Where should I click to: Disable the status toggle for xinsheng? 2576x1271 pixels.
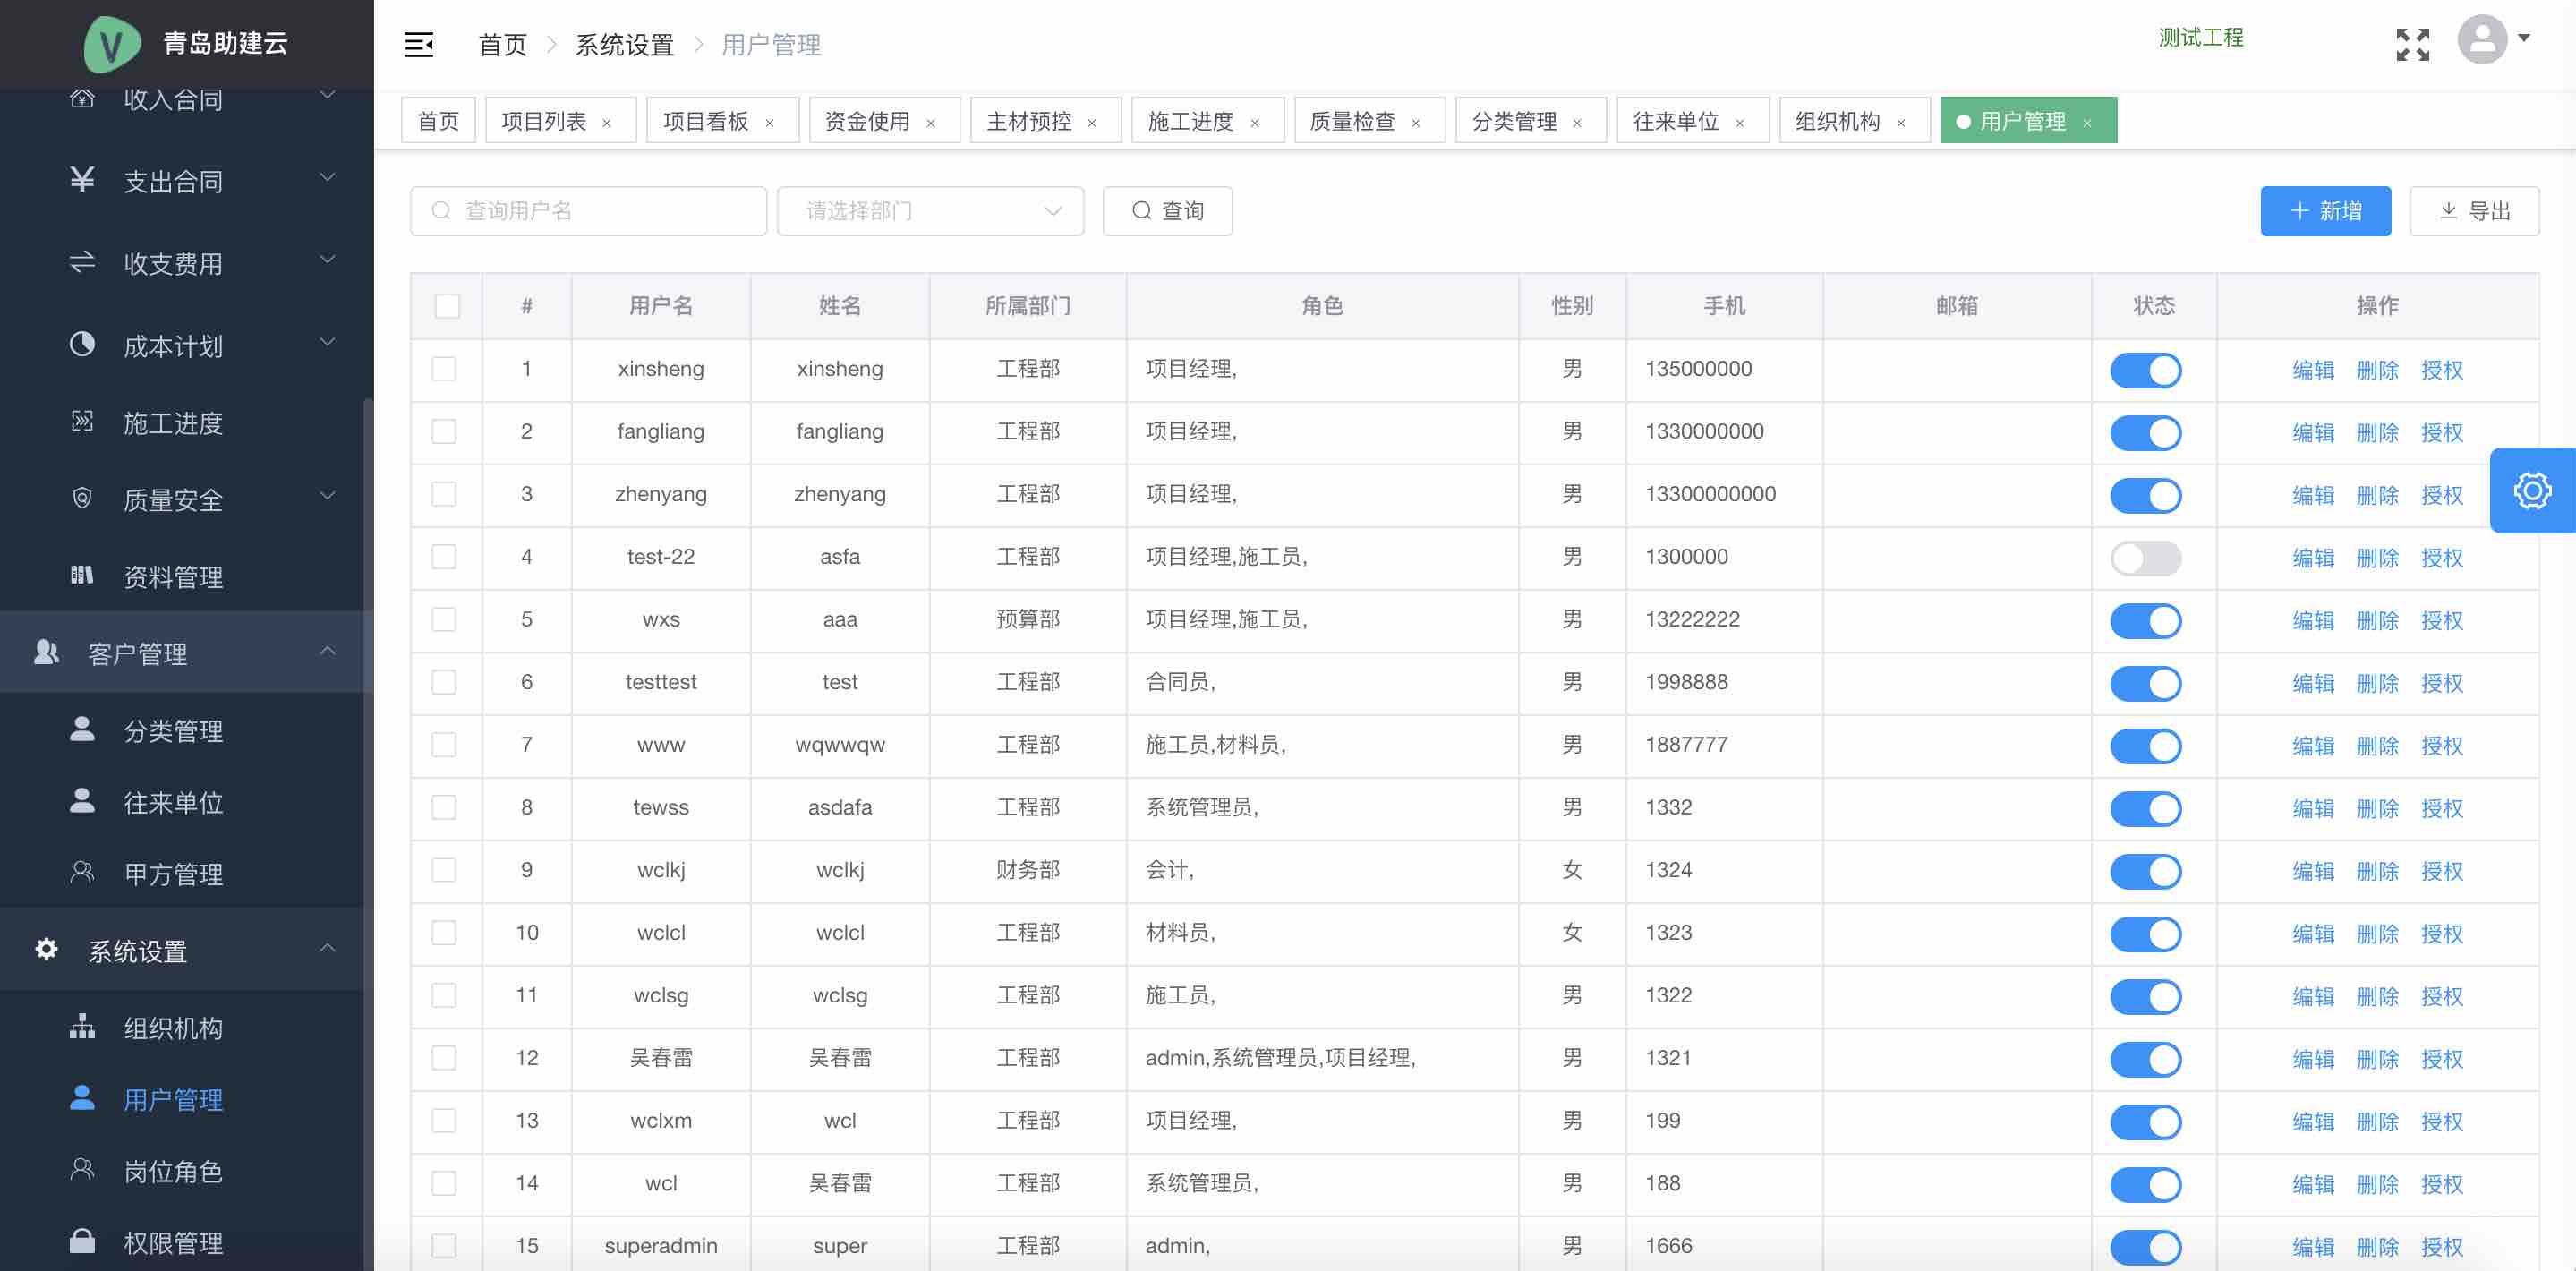[x=2145, y=370]
